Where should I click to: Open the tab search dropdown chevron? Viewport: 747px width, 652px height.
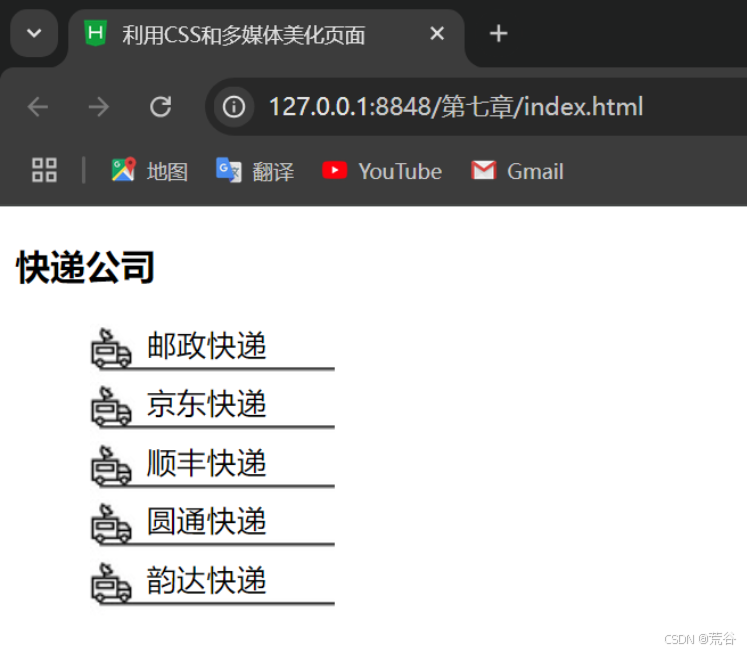(x=34, y=33)
